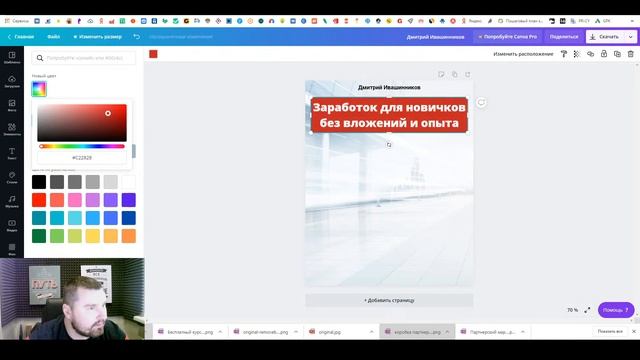Click the Добавить страницу button
This screenshot has width=640, height=360.
click(389, 300)
